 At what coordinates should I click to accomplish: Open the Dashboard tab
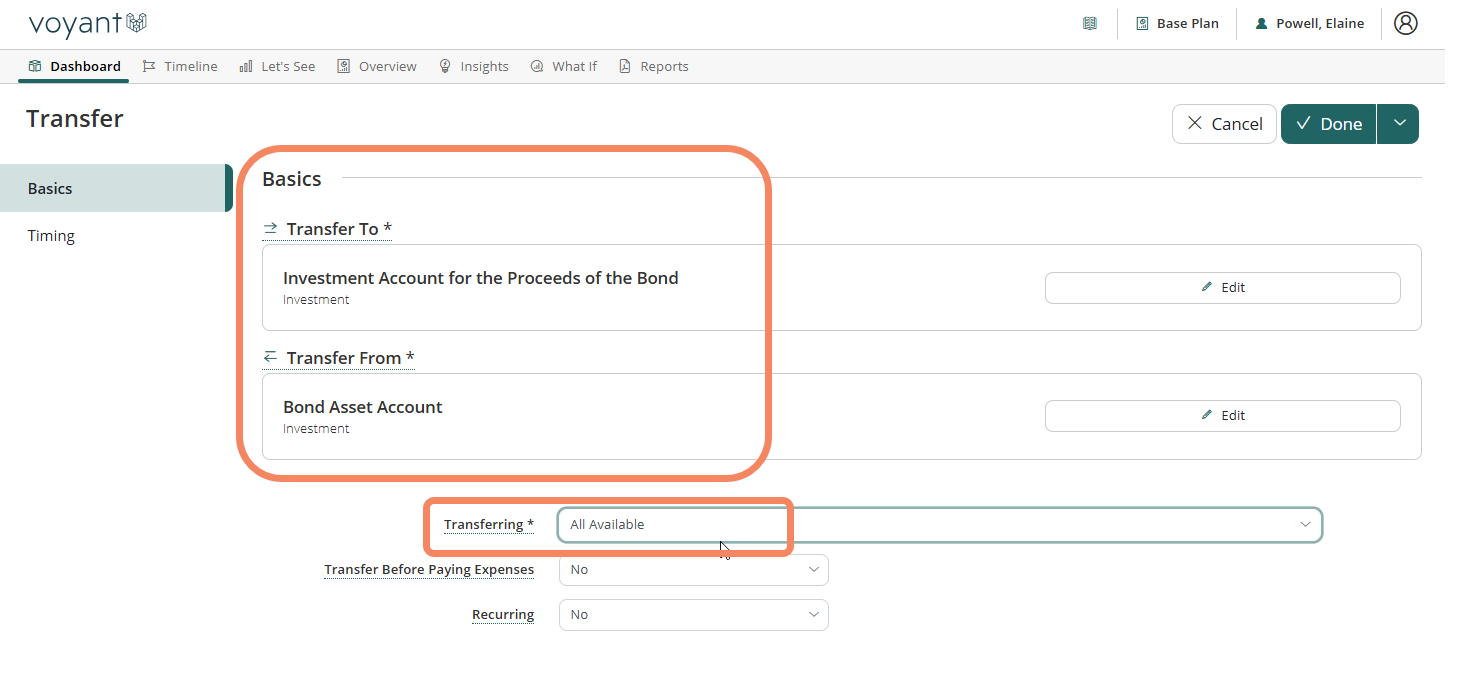click(x=74, y=66)
